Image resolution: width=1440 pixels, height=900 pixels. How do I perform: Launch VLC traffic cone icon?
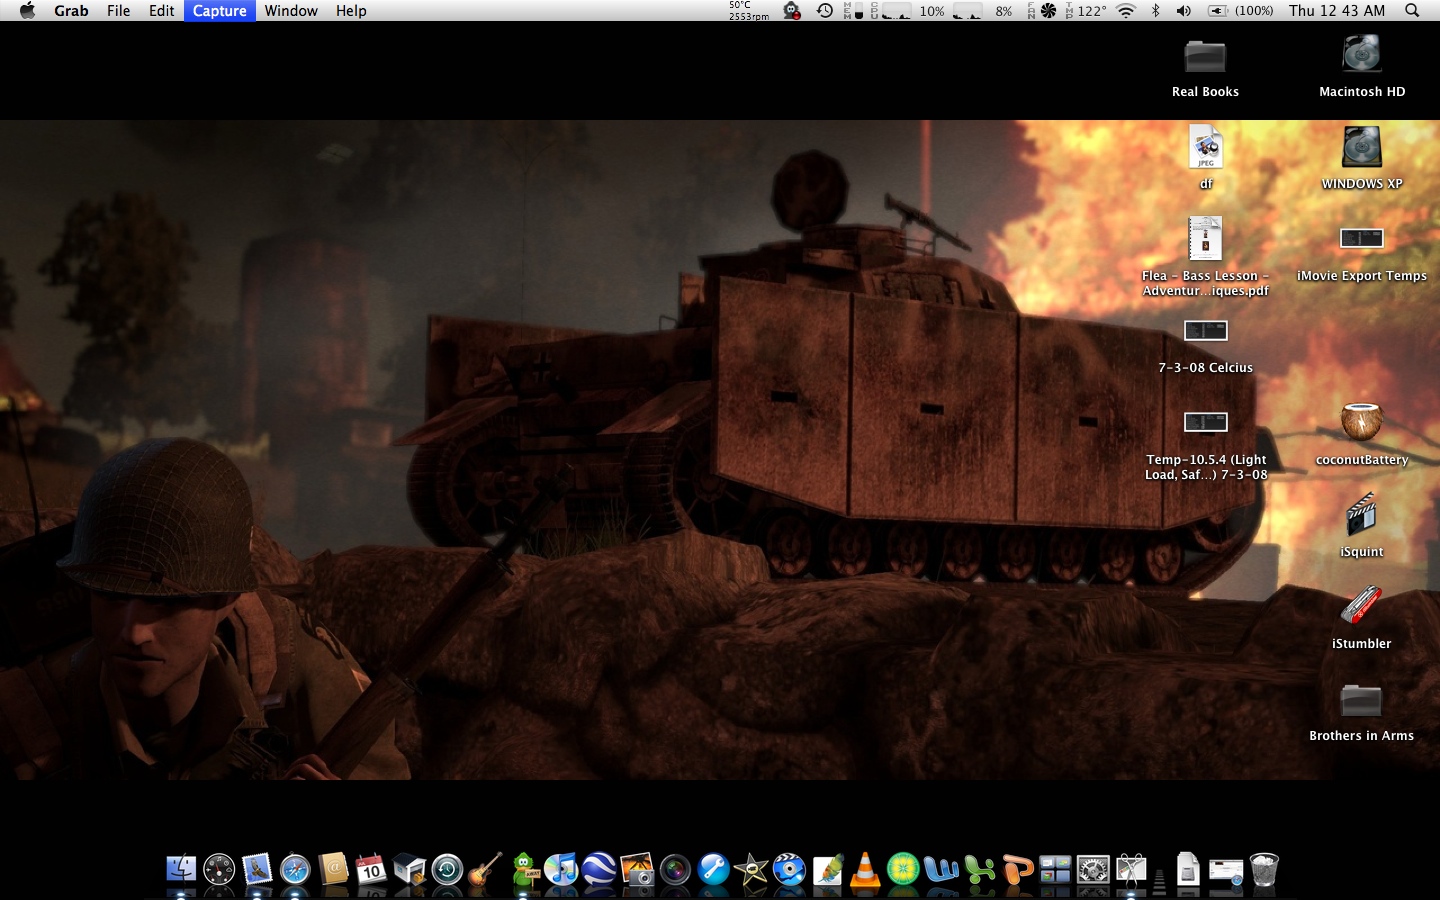pyautogui.click(x=865, y=870)
